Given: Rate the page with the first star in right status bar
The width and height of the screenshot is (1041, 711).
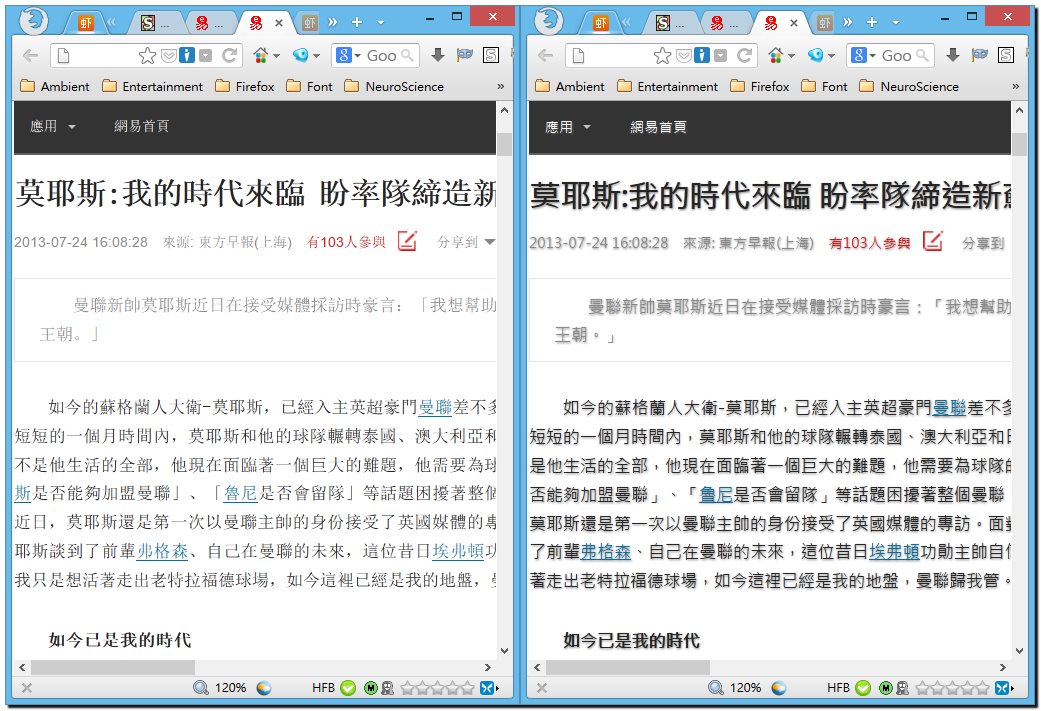Looking at the screenshot, I should click(922, 688).
